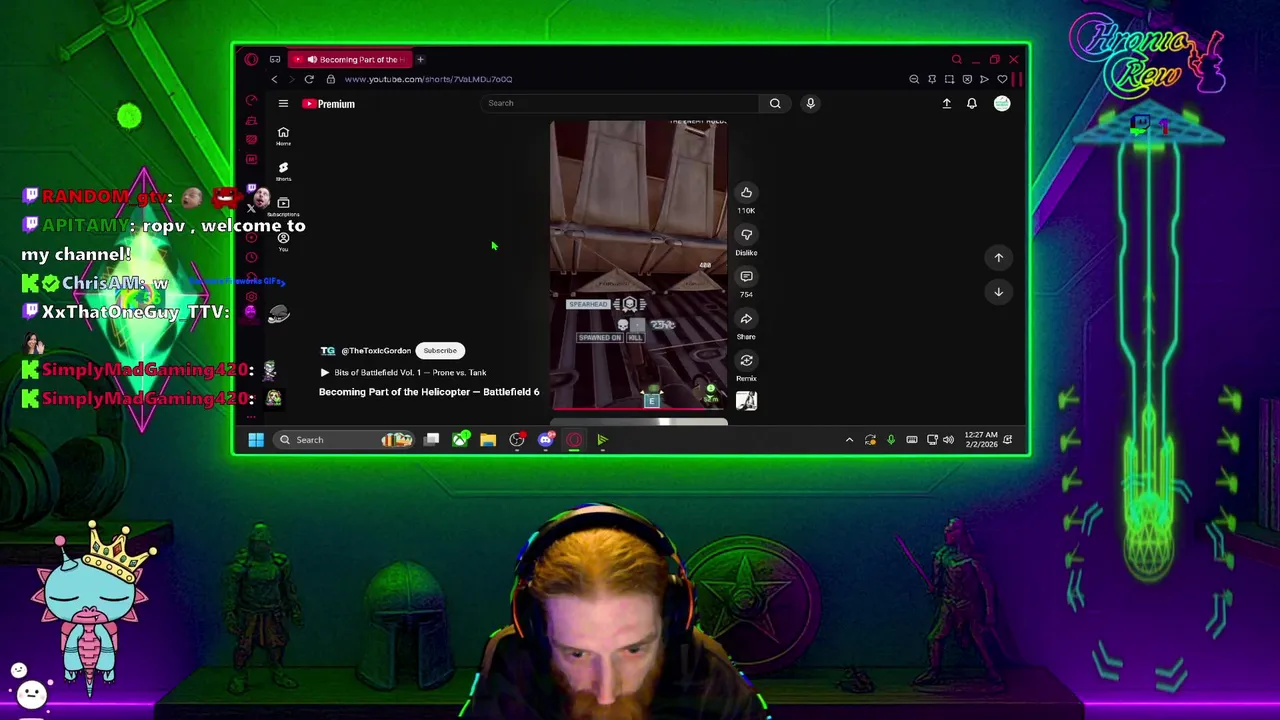Switch to the Becoming Part of the tab

point(350,59)
